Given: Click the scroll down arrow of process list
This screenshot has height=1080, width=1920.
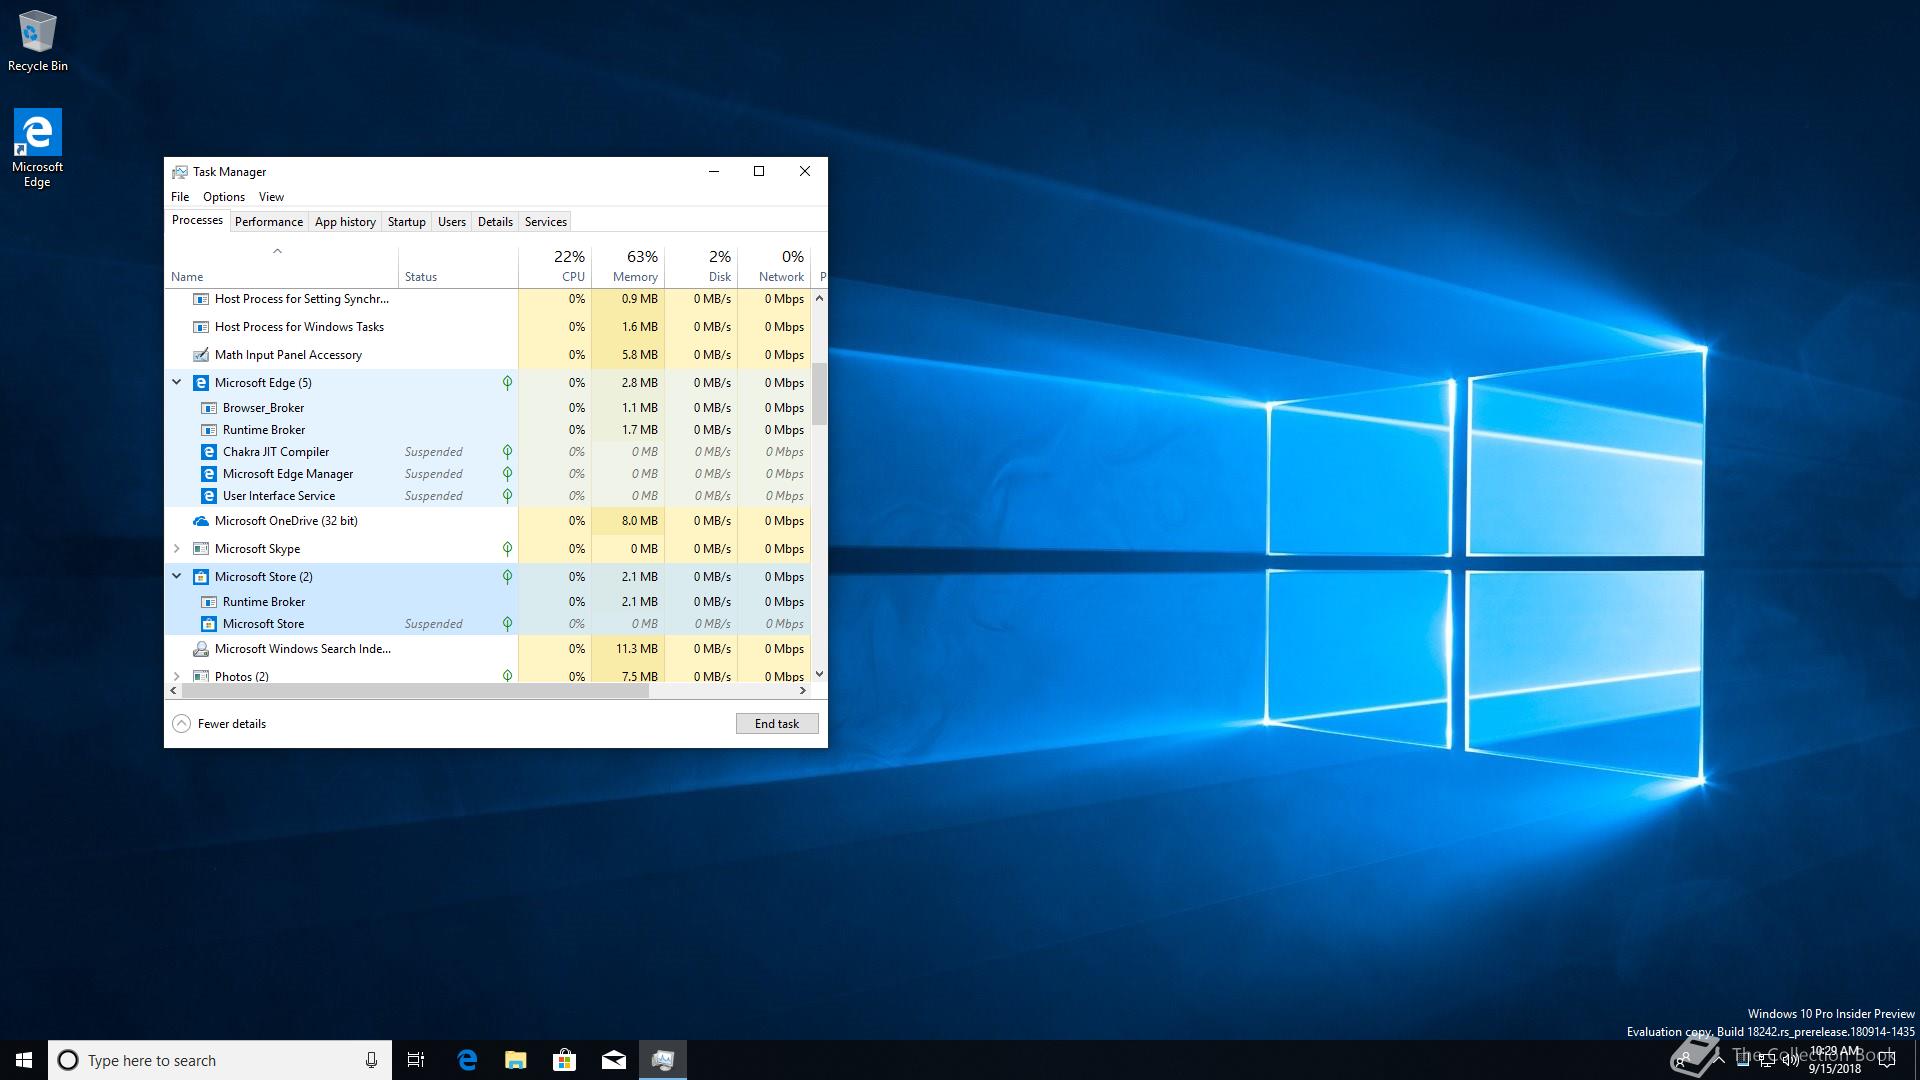Looking at the screenshot, I should 820,674.
